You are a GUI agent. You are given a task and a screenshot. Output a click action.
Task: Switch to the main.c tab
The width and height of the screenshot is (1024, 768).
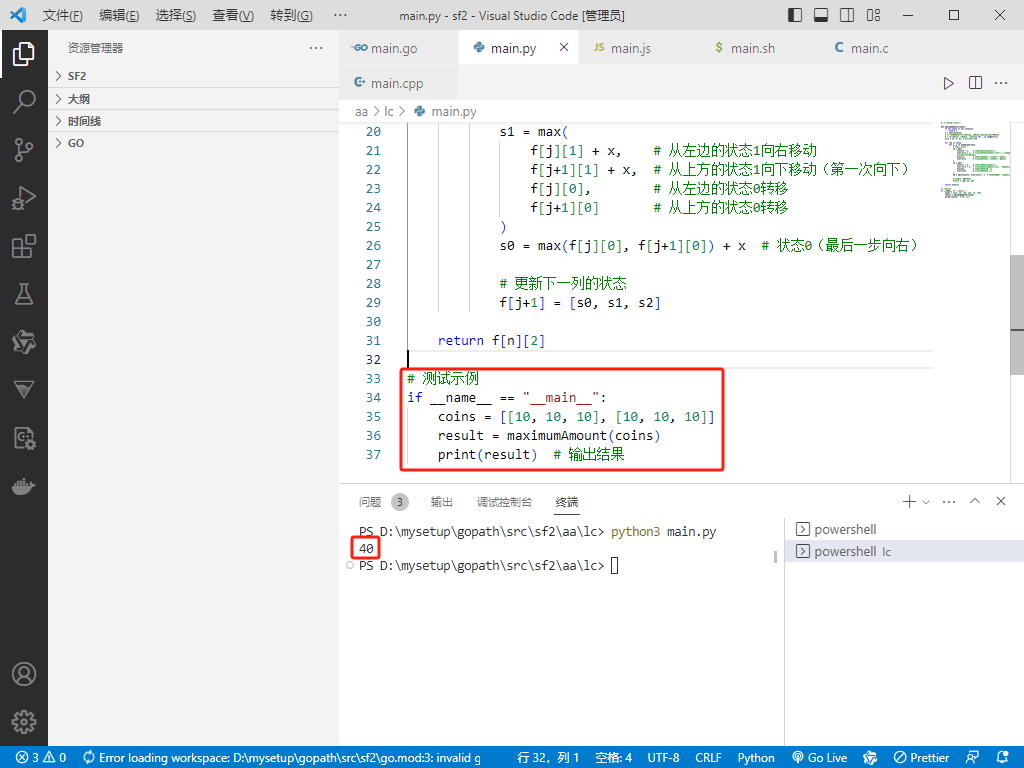tap(879, 48)
